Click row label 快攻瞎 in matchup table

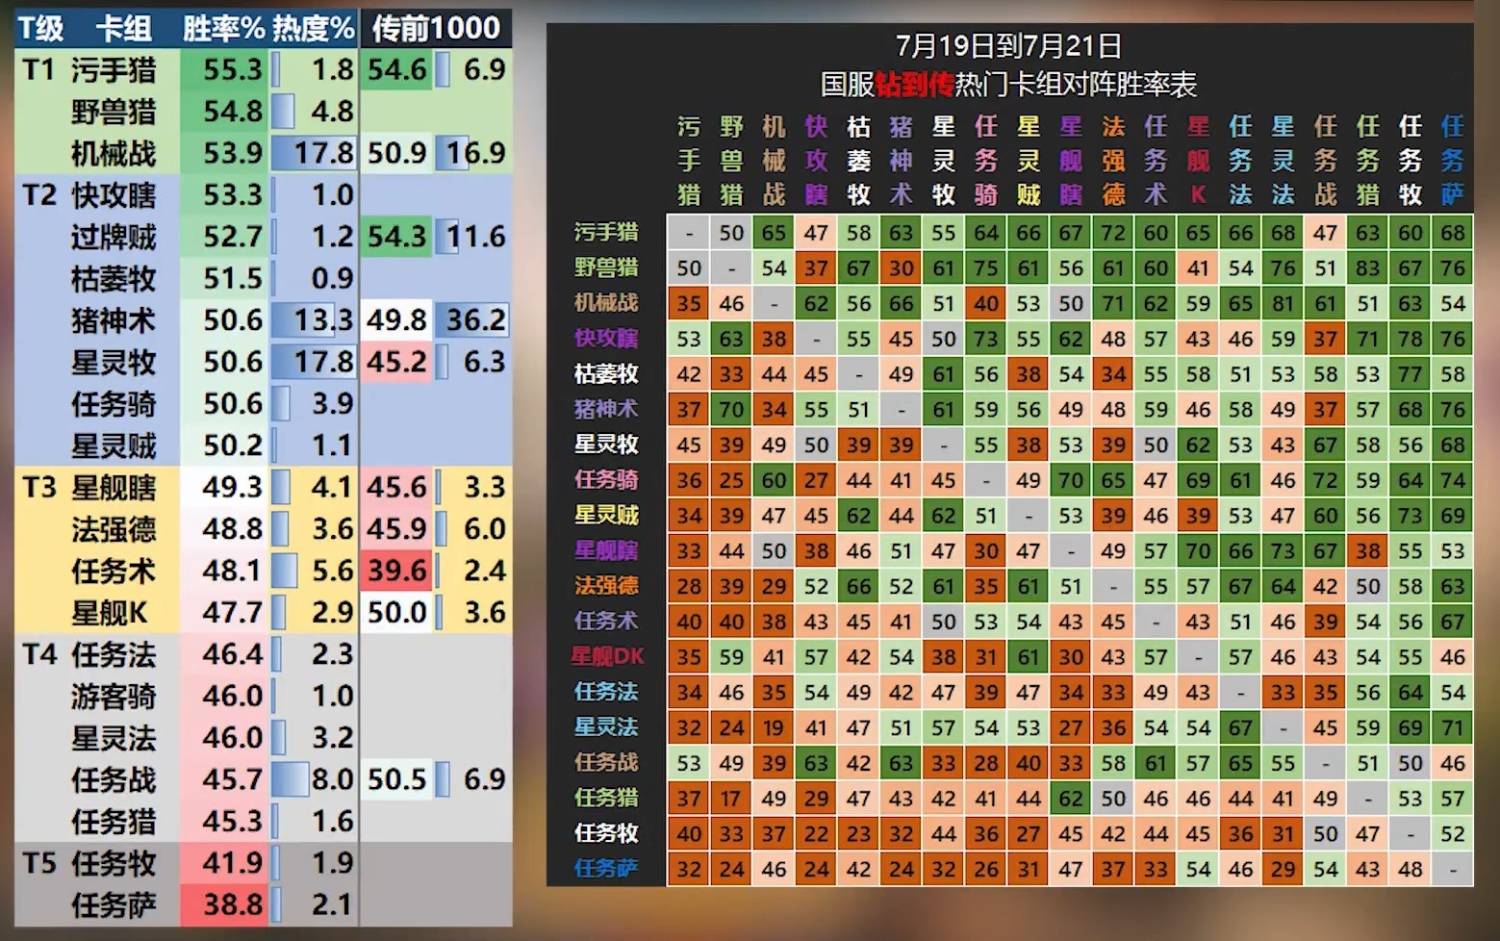(x=606, y=338)
